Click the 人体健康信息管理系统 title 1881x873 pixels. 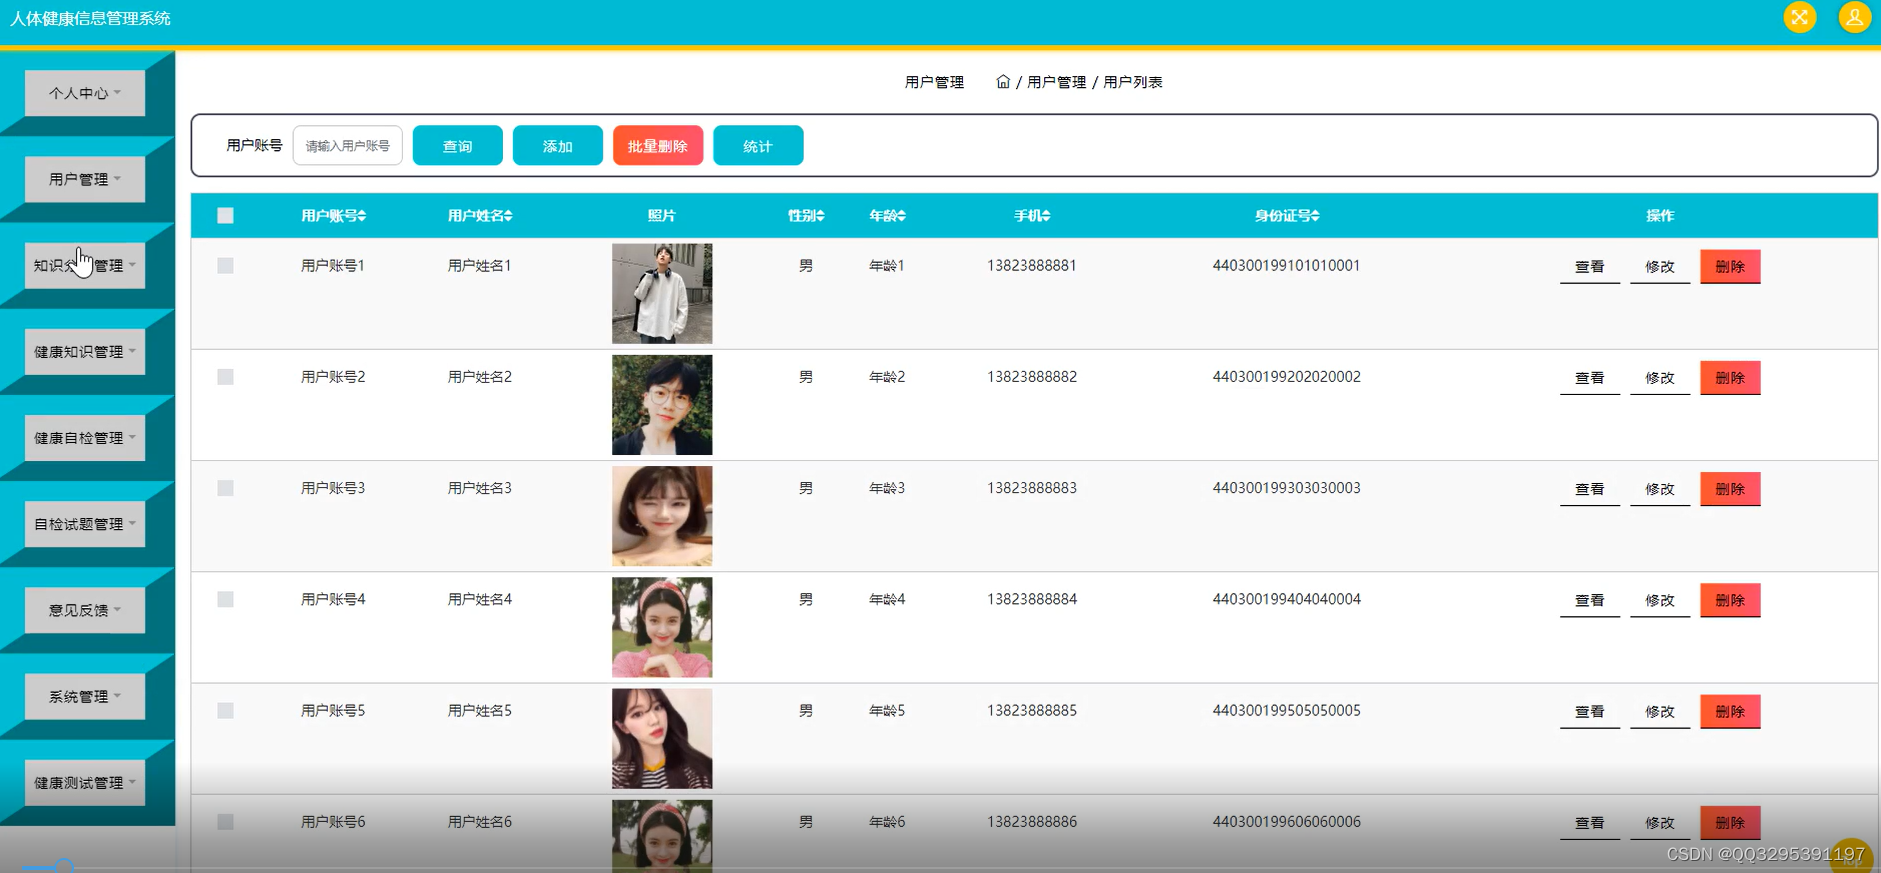(x=90, y=18)
